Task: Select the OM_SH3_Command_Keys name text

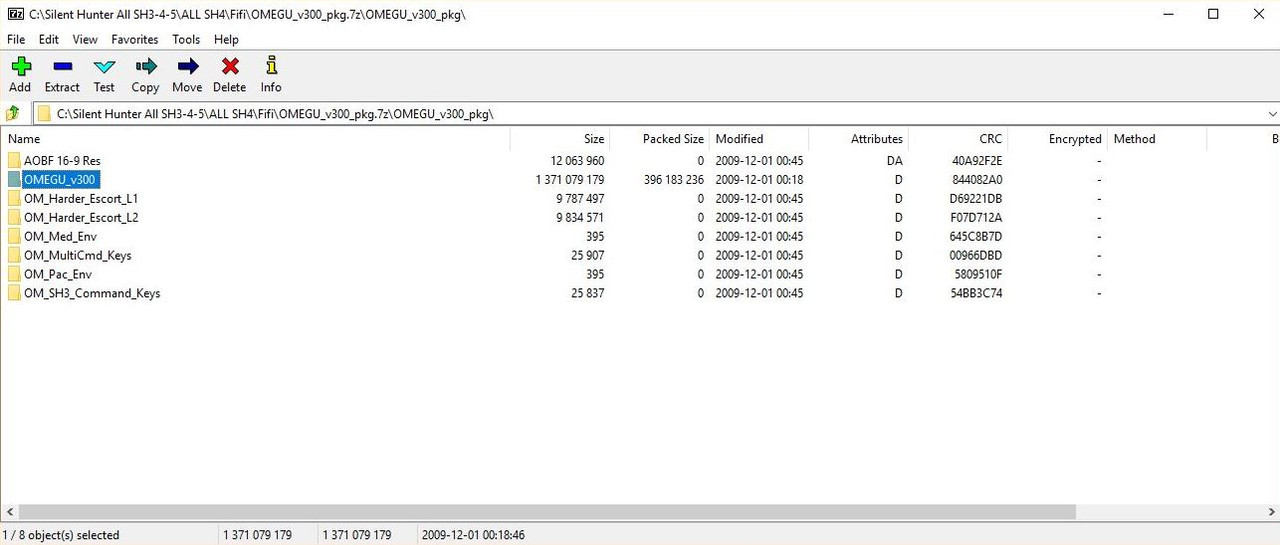Action: 92,294
